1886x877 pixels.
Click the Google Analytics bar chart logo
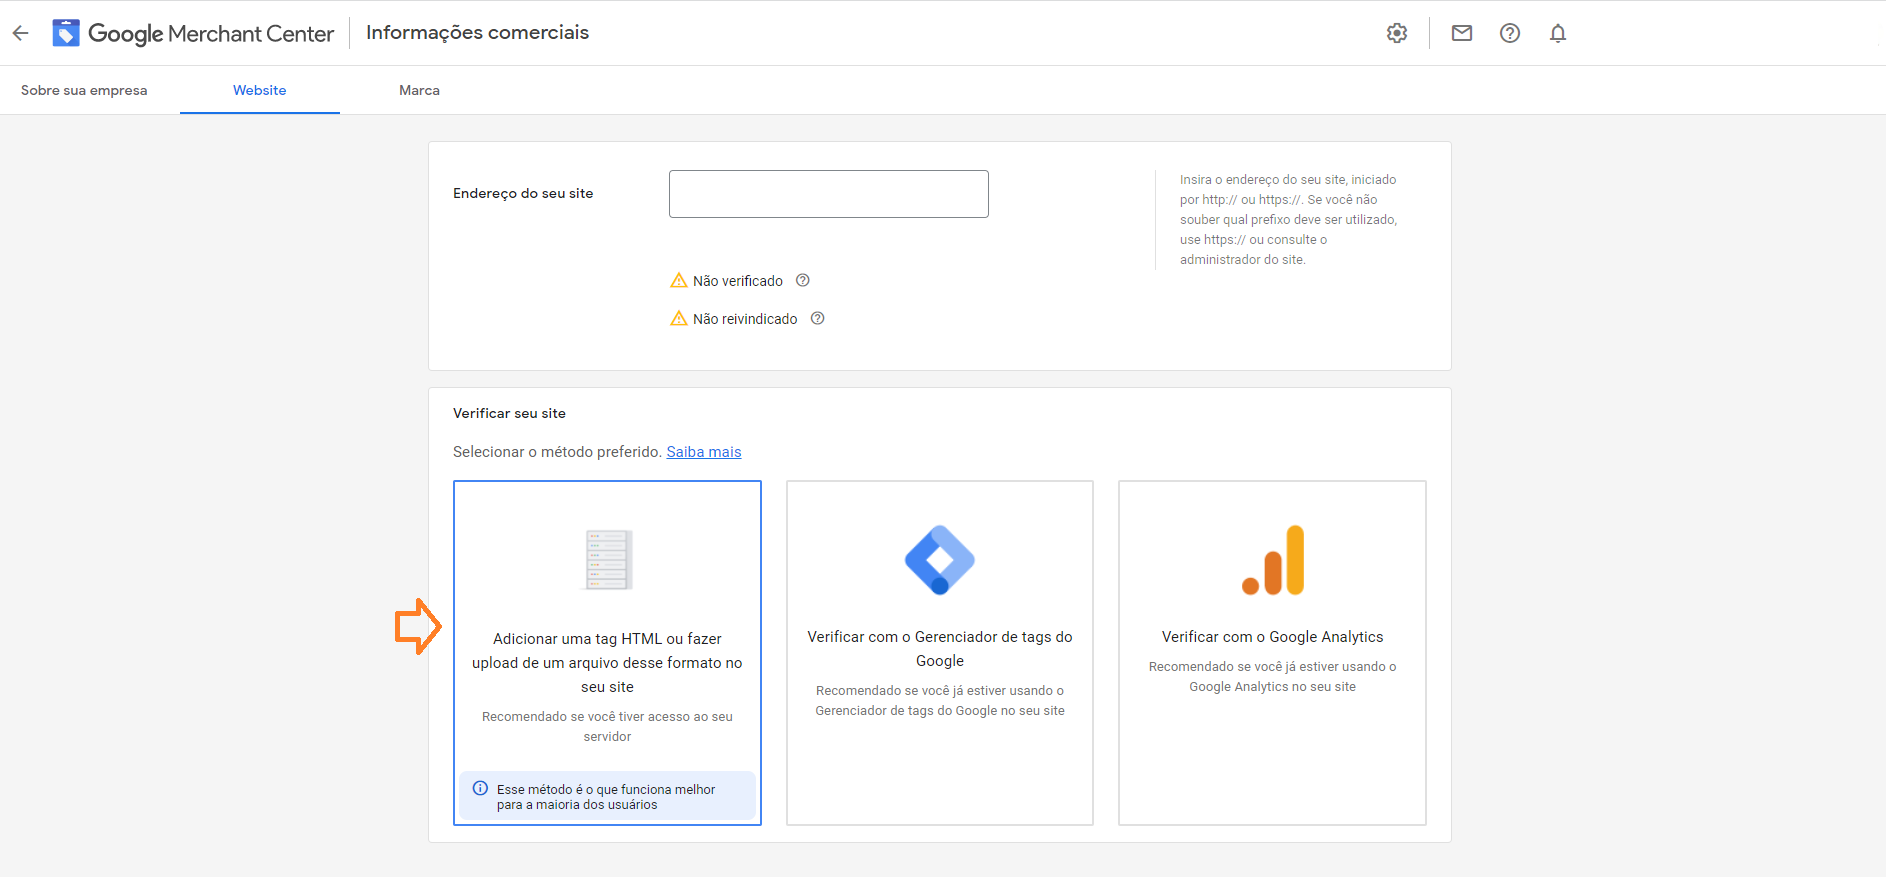click(1273, 559)
